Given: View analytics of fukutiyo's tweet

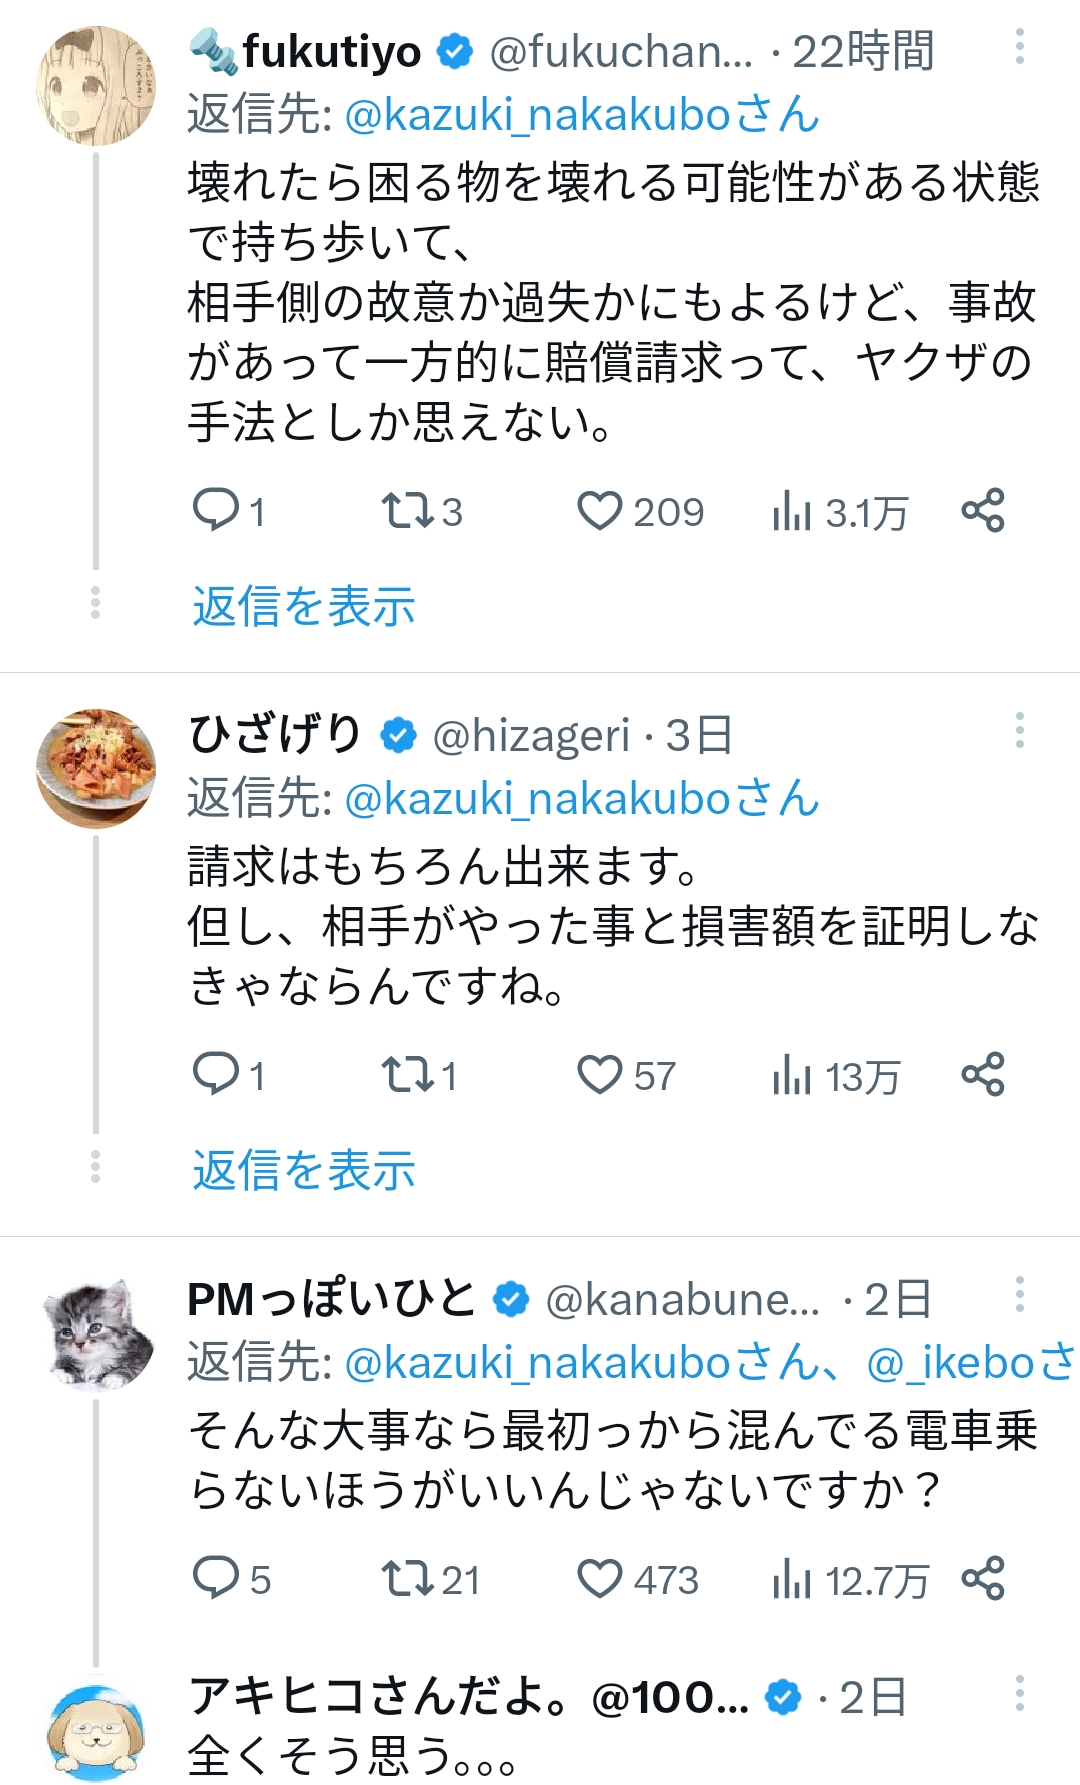Looking at the screenshot, I should pyautogui.click(x=790, y=512).
